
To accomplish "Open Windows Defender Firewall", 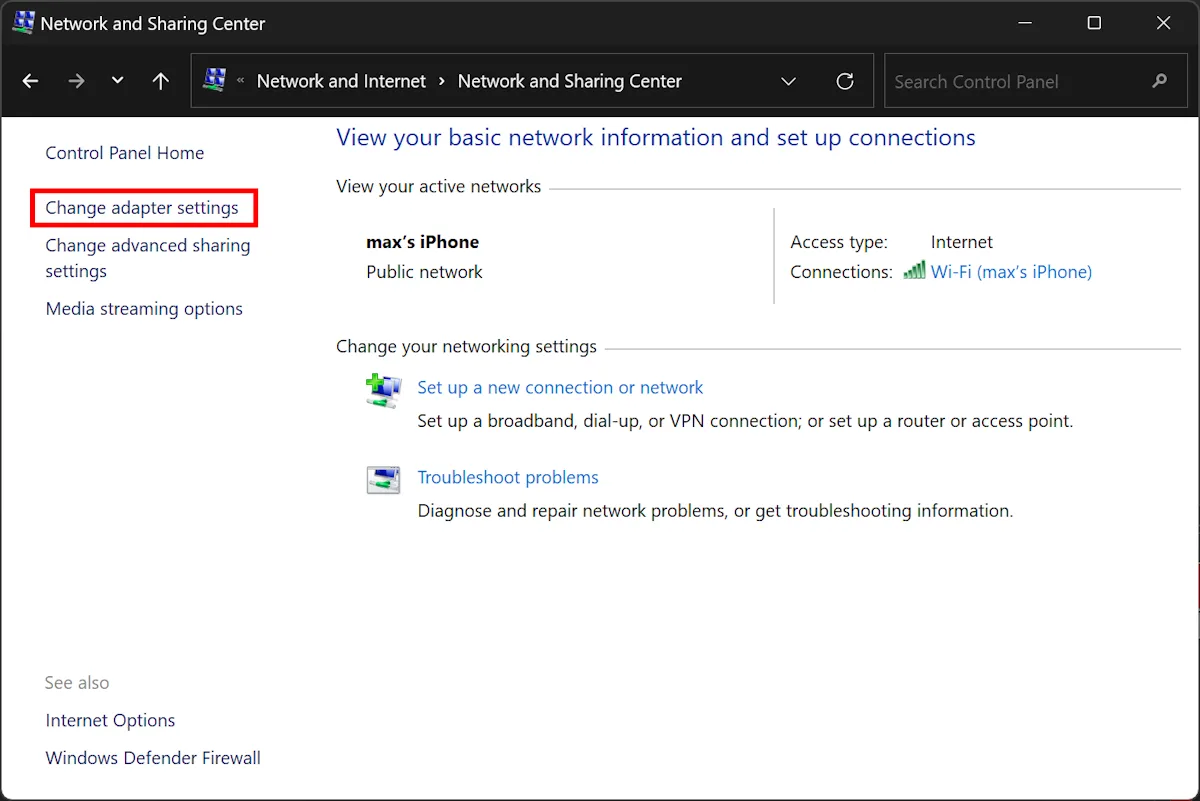I will point(153,758).
